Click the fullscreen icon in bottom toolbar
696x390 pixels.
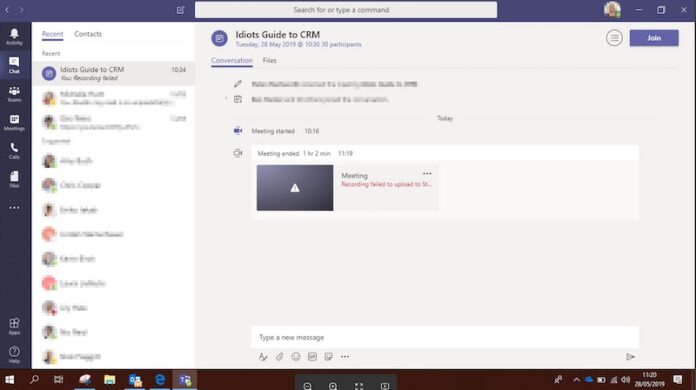point(359,386)
